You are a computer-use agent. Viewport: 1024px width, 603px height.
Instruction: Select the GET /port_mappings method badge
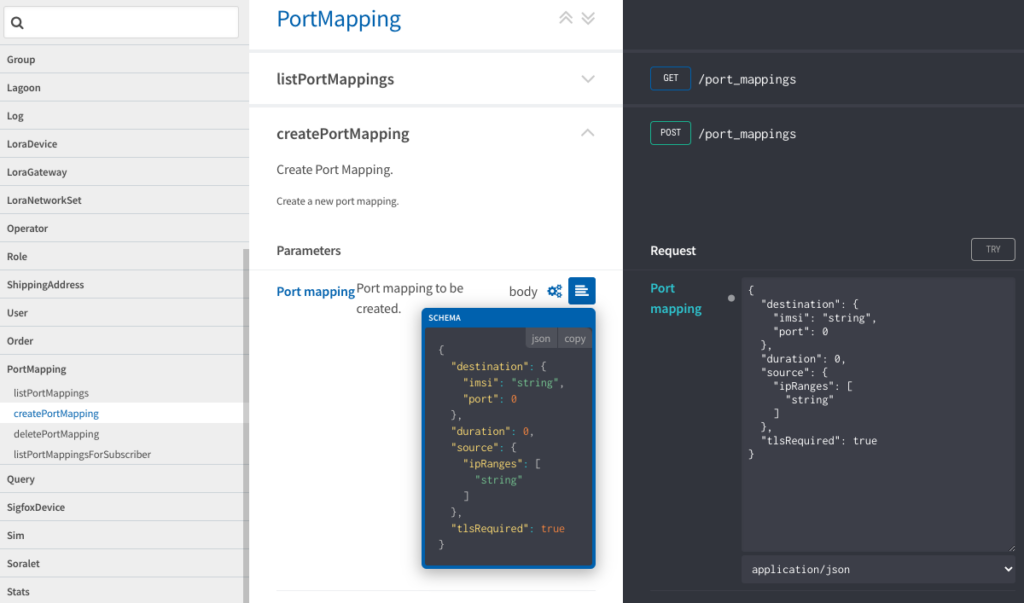click(x=672, y=78)
